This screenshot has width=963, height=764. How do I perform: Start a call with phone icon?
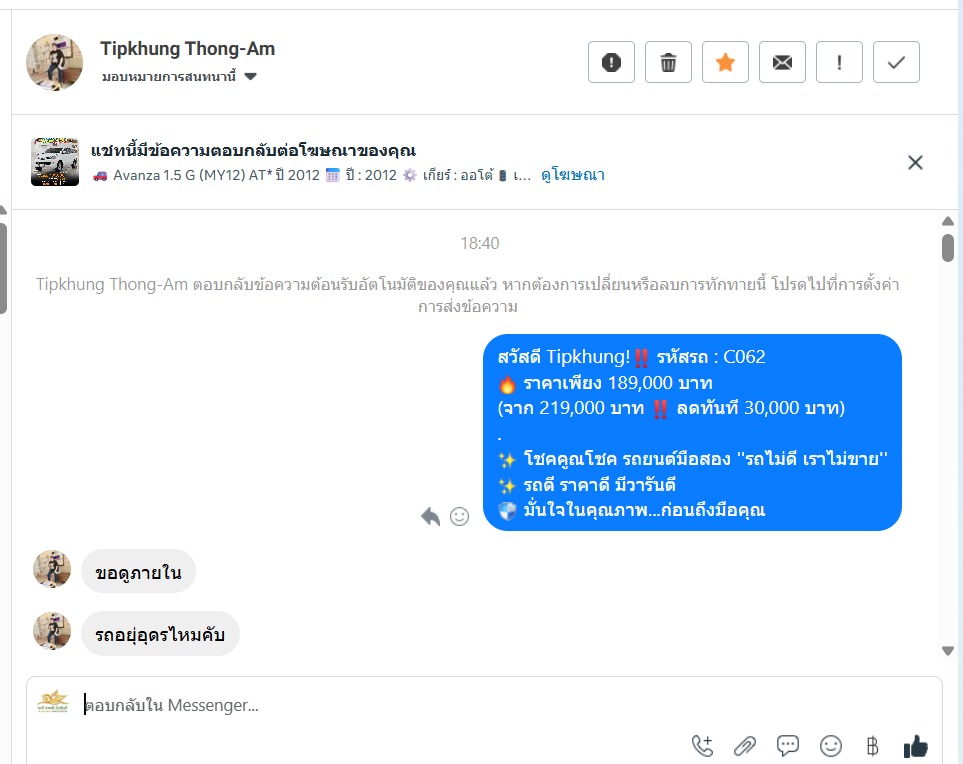click(x=703, y=746)
